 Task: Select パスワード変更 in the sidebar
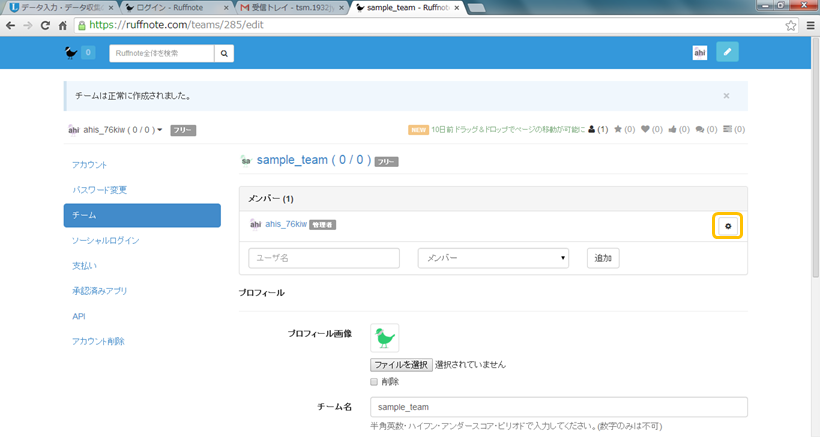click(x=100, y=190)
